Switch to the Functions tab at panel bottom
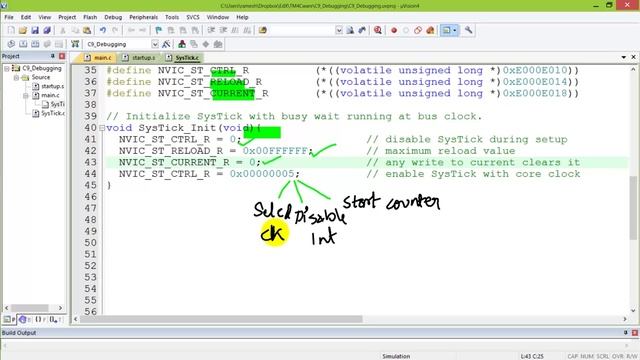 point(40,320)
